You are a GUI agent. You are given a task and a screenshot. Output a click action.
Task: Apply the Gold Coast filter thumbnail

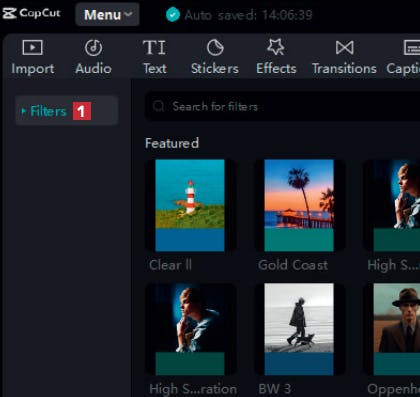[299, 205]
